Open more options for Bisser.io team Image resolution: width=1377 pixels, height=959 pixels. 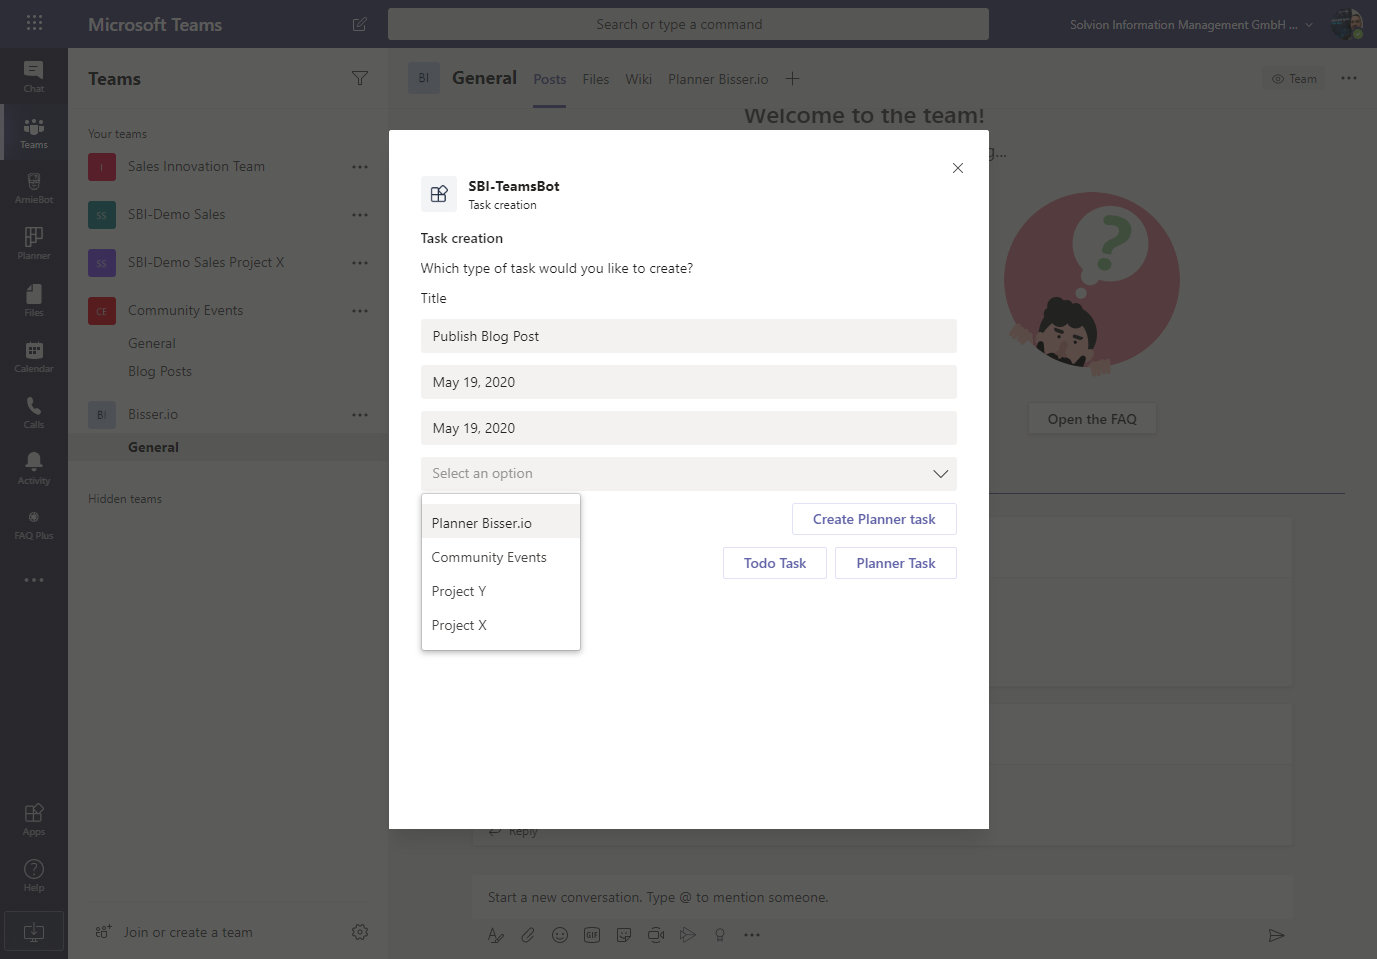click(x=360, y=415)
